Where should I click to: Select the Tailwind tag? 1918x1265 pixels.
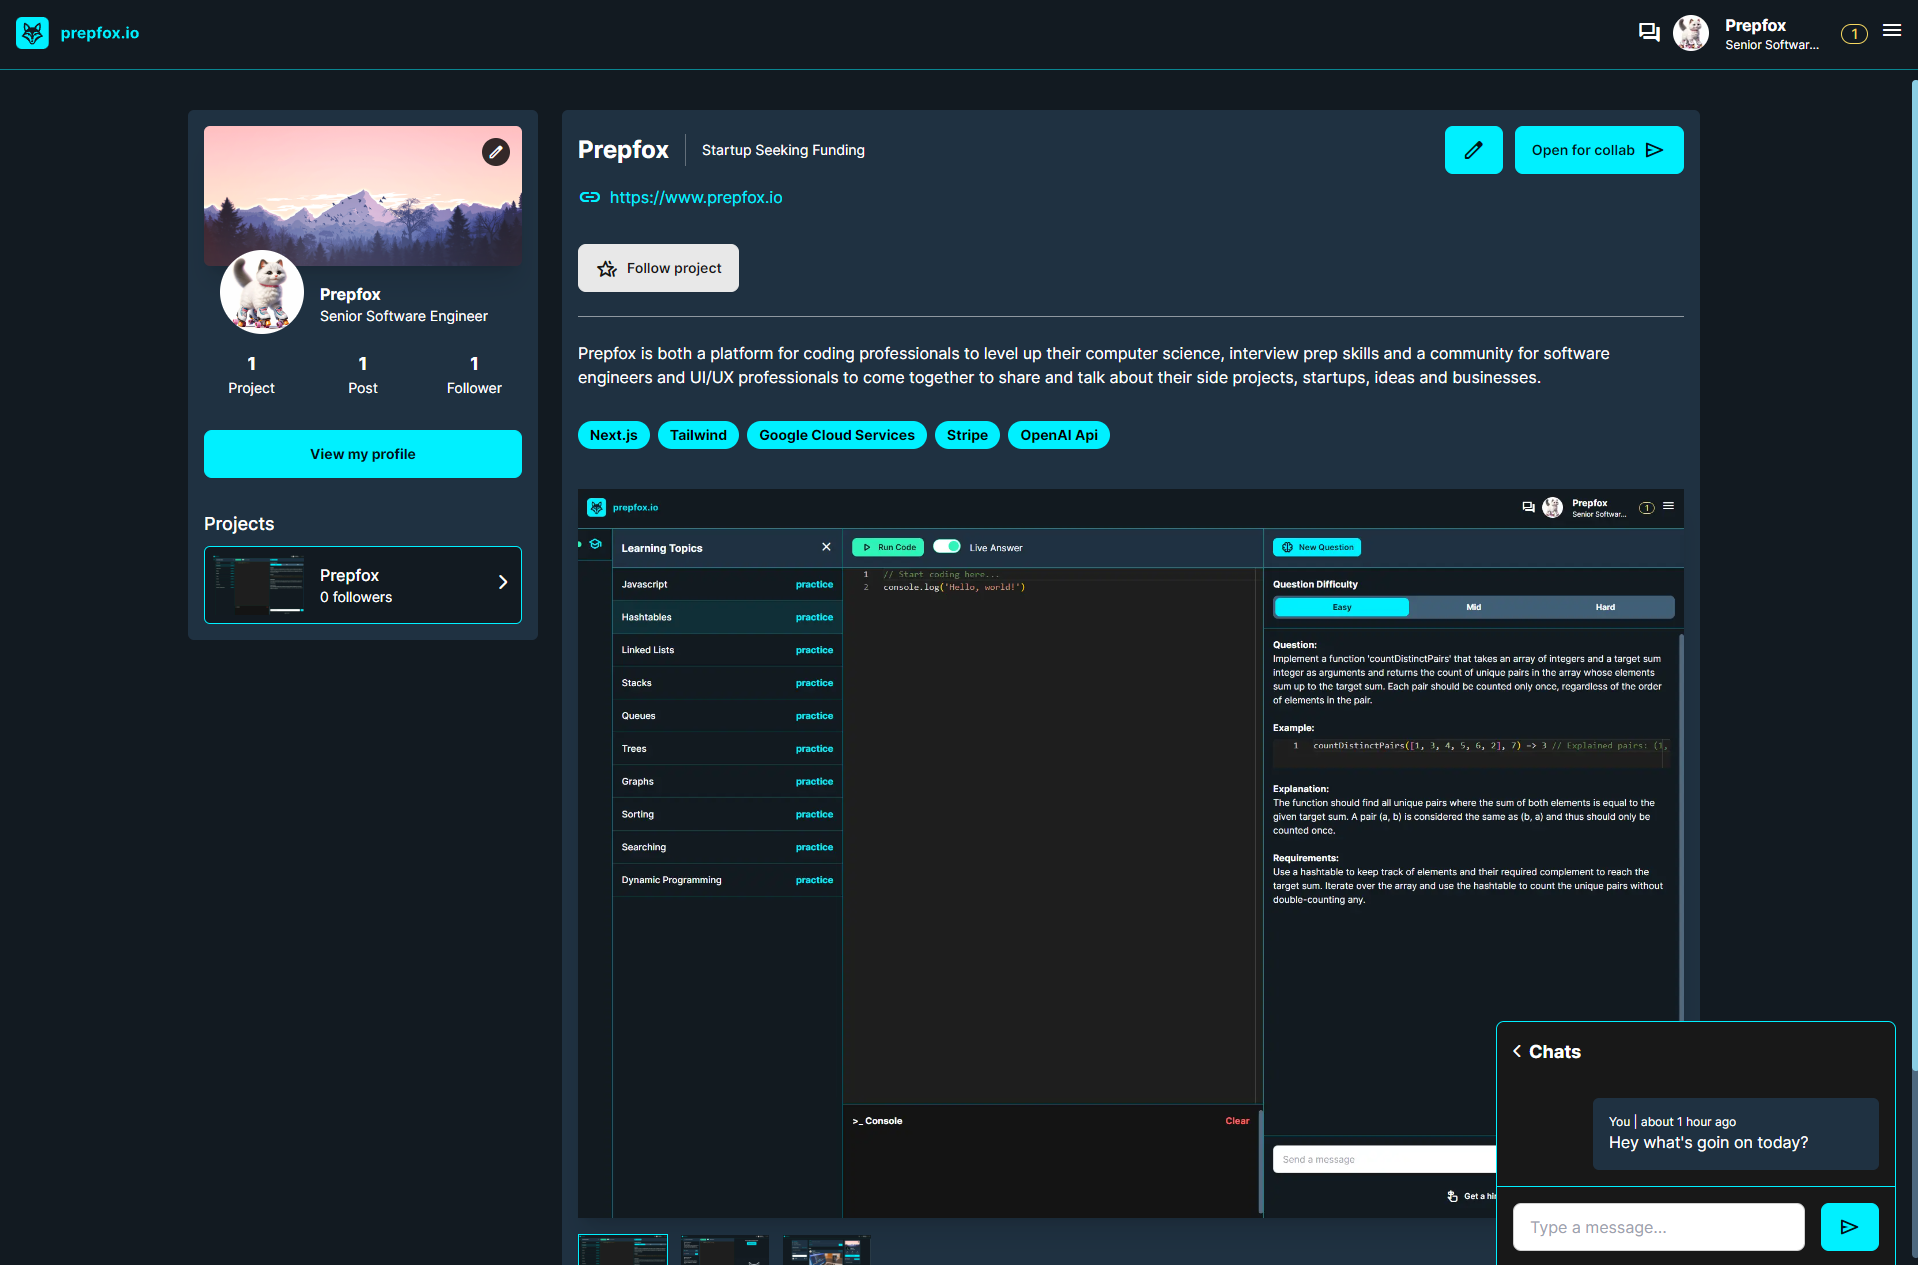[x=698, y=435]
